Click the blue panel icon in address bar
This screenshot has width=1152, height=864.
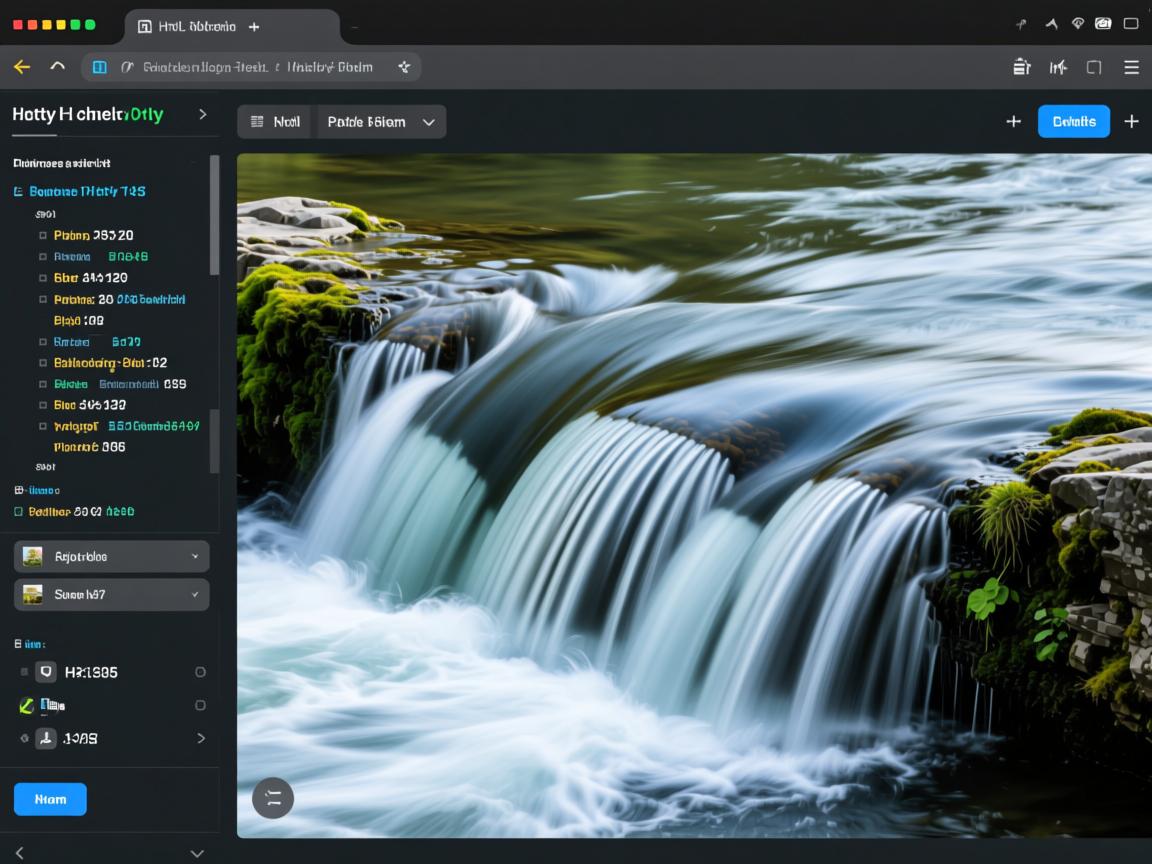99,67
